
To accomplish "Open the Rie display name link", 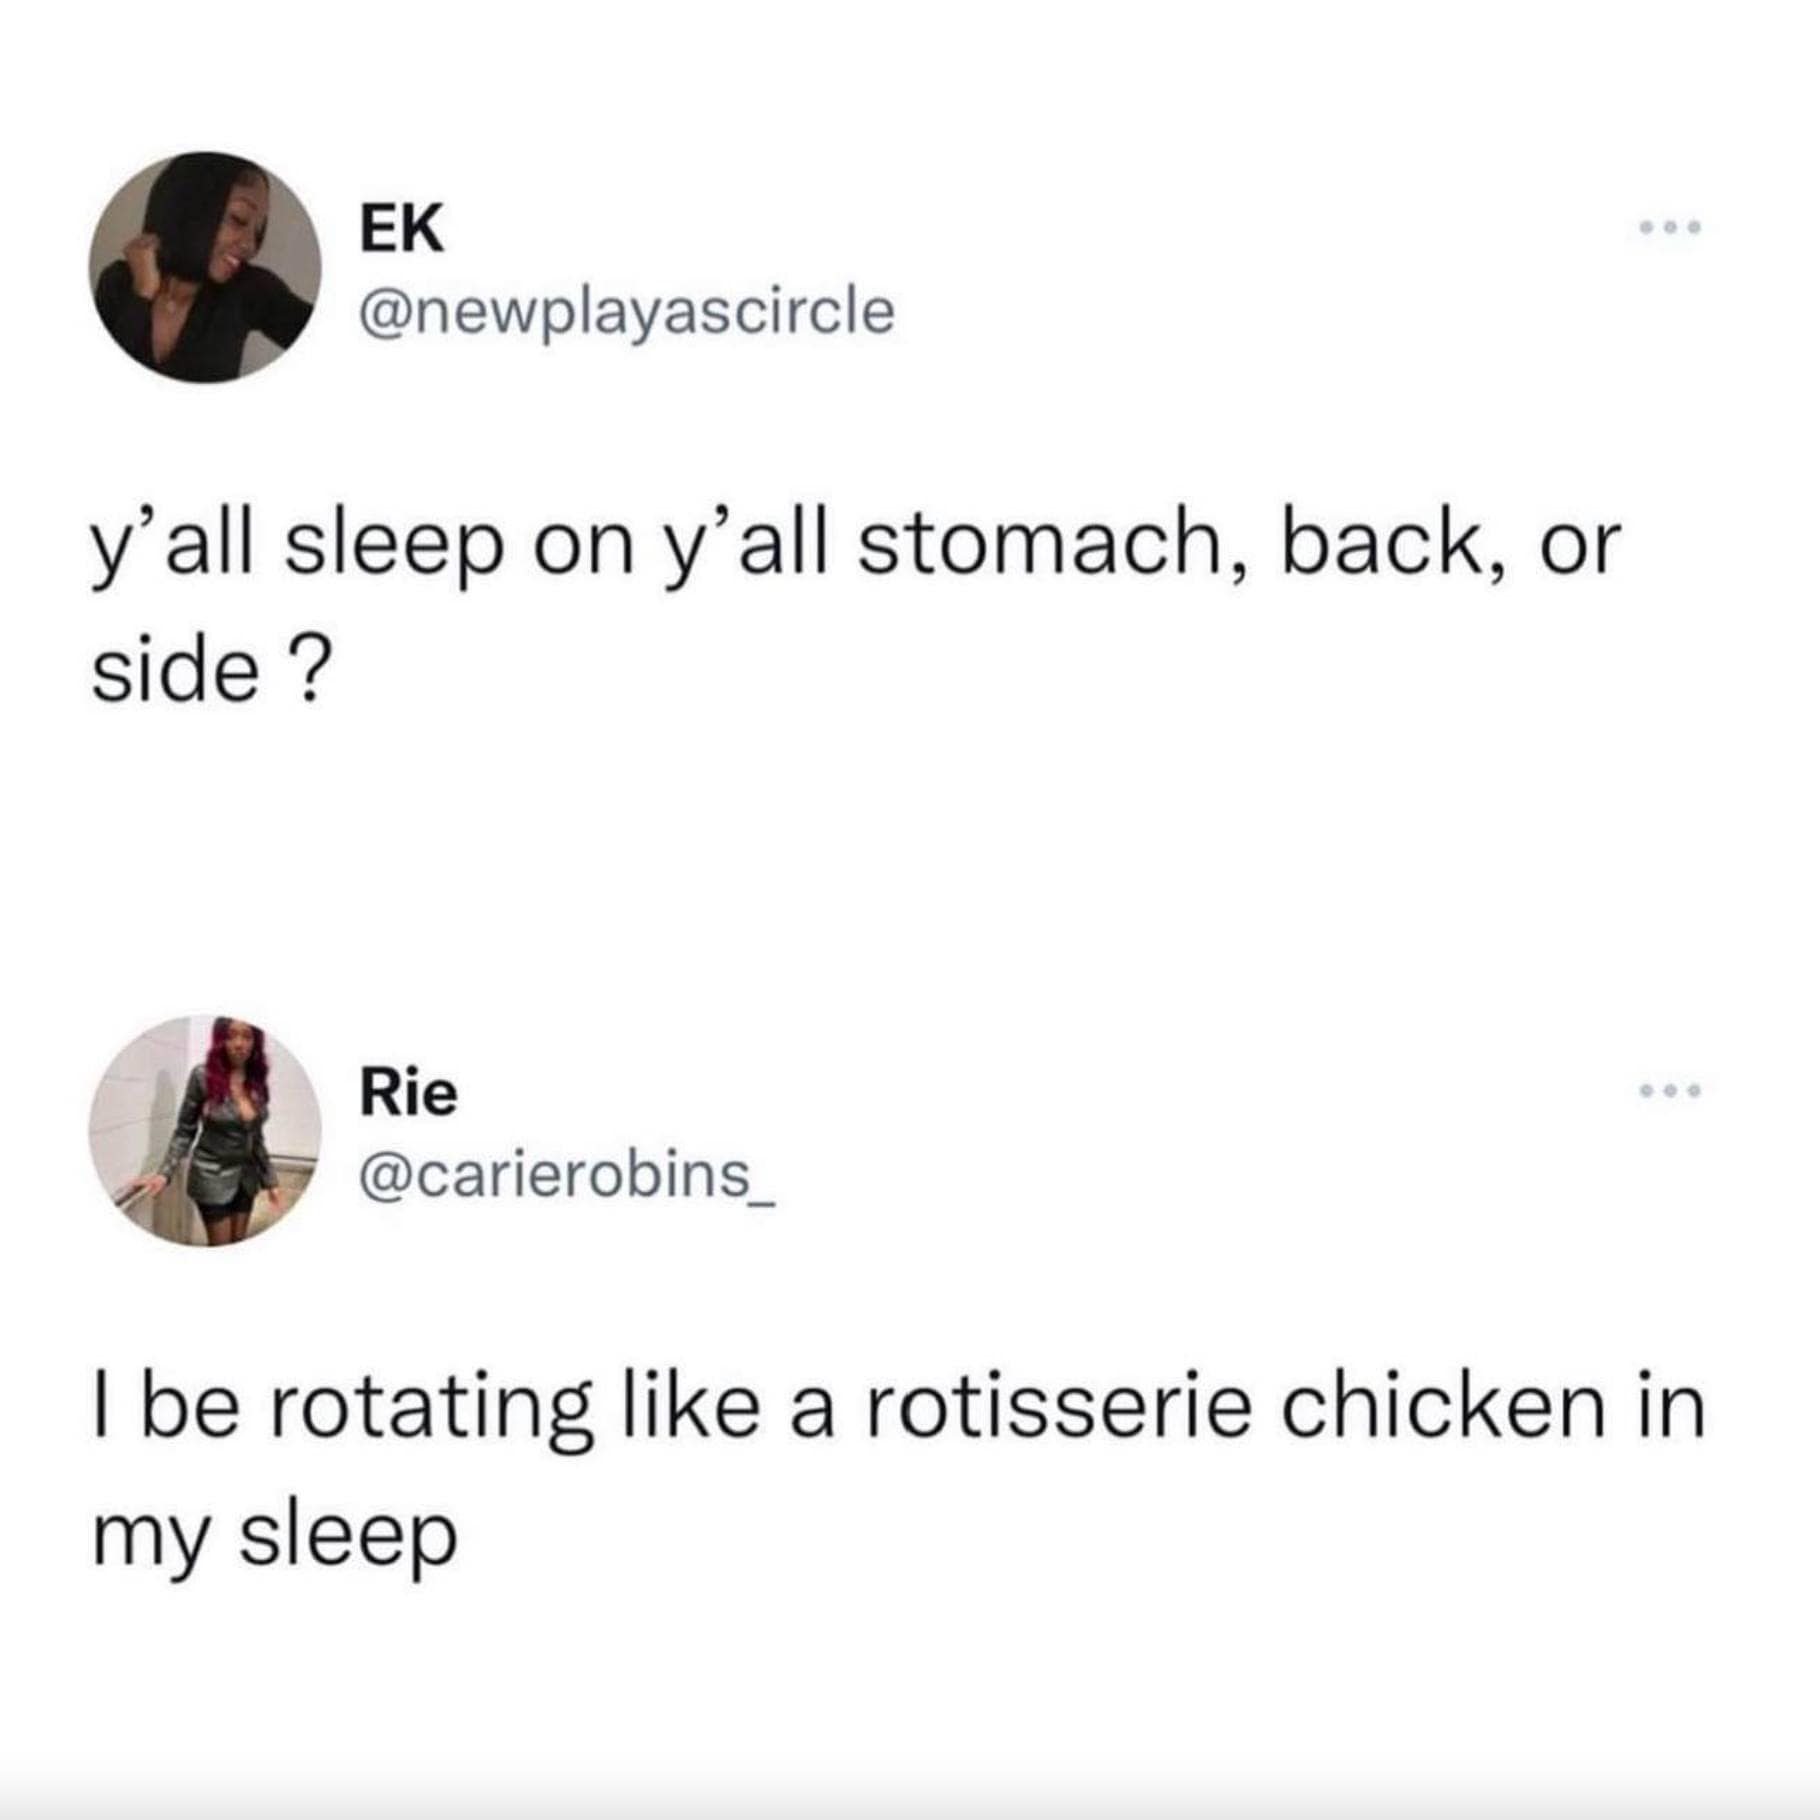I will 409,1092.
